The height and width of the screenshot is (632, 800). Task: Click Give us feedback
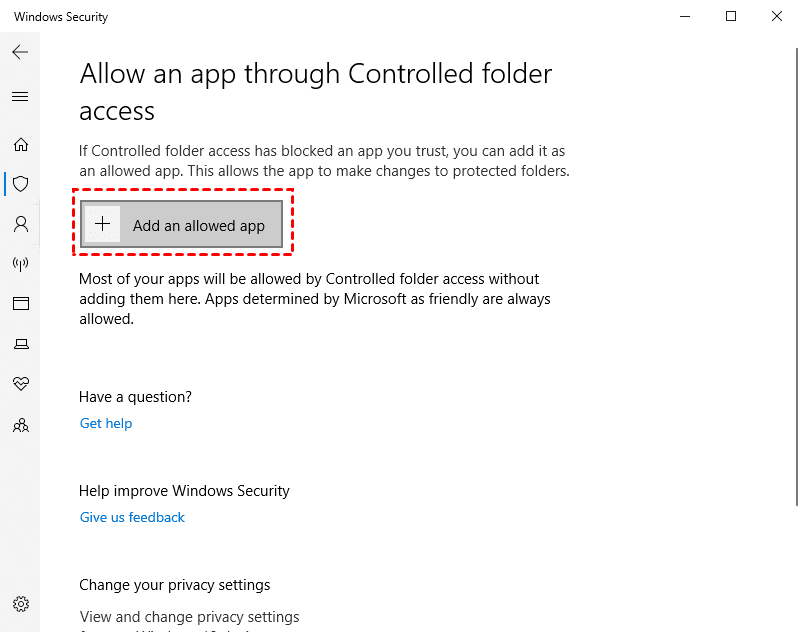pyautogui.click(x=131, y=517)
